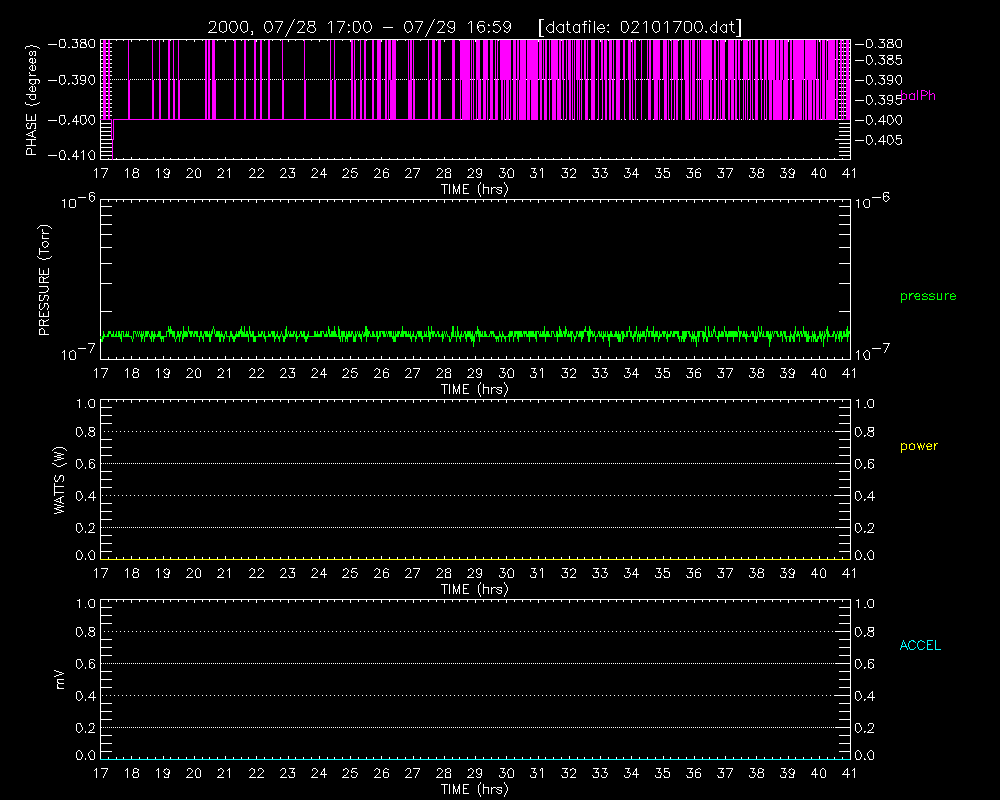Screen dimensions: 1000x800
Task: Select the green pressure legend label
Action: 928,296
